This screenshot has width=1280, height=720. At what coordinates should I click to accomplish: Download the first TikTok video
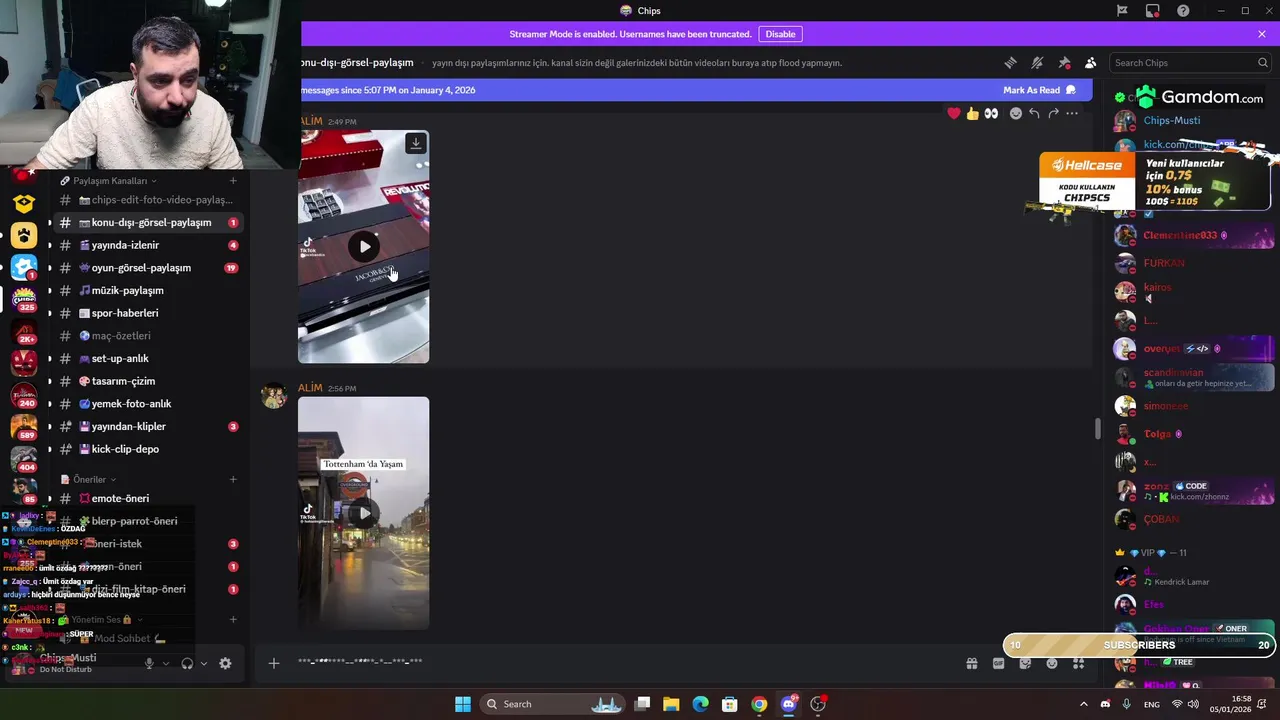416,144
